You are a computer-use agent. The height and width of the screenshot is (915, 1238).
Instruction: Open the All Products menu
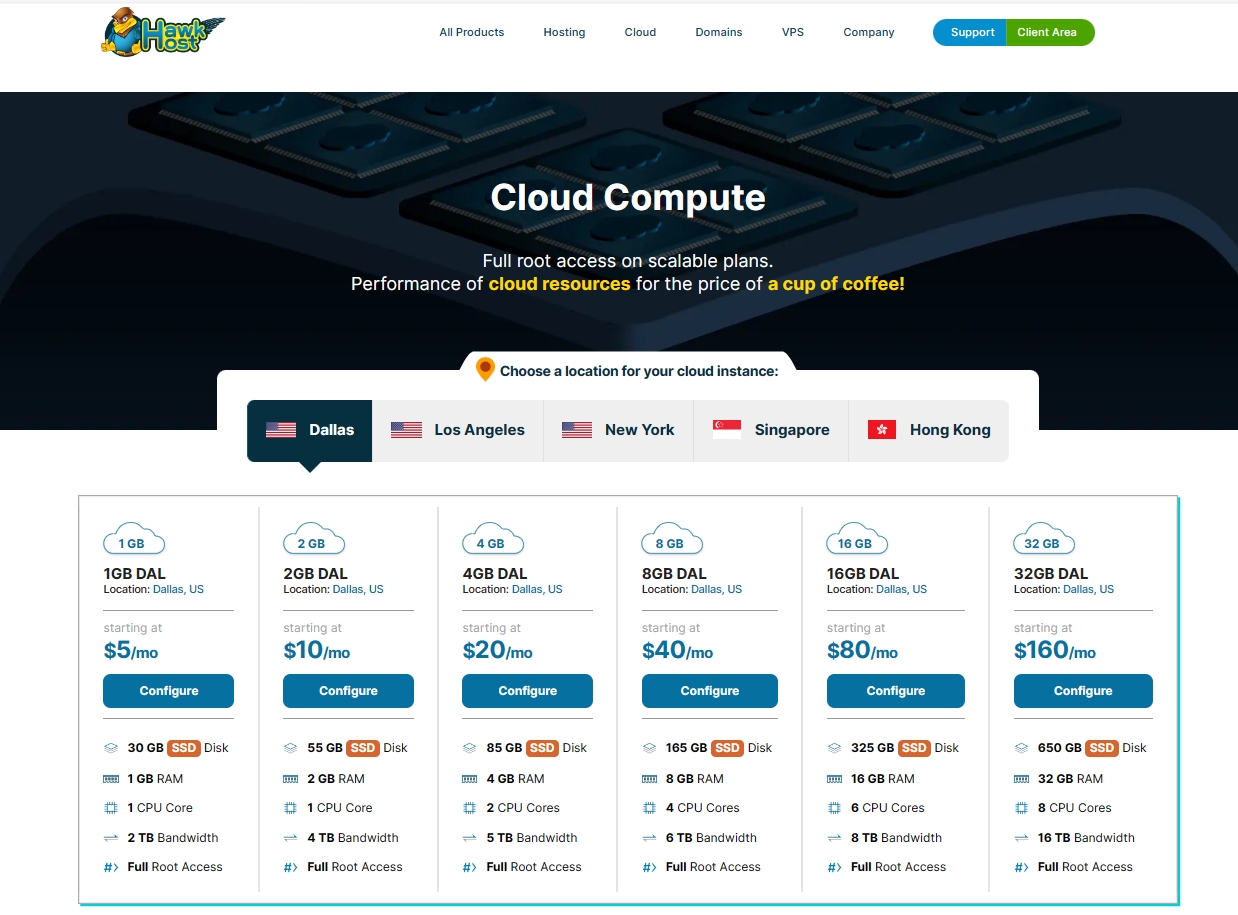[x=472, y=32]
